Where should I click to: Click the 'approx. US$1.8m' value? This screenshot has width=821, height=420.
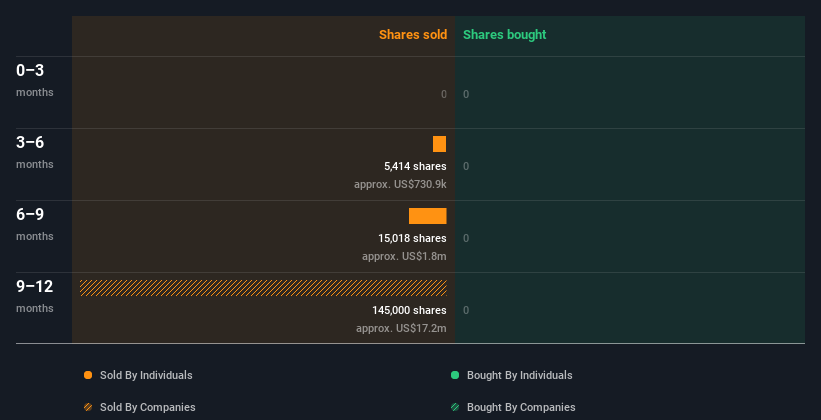pyautogui.click(x=404, y=257)
